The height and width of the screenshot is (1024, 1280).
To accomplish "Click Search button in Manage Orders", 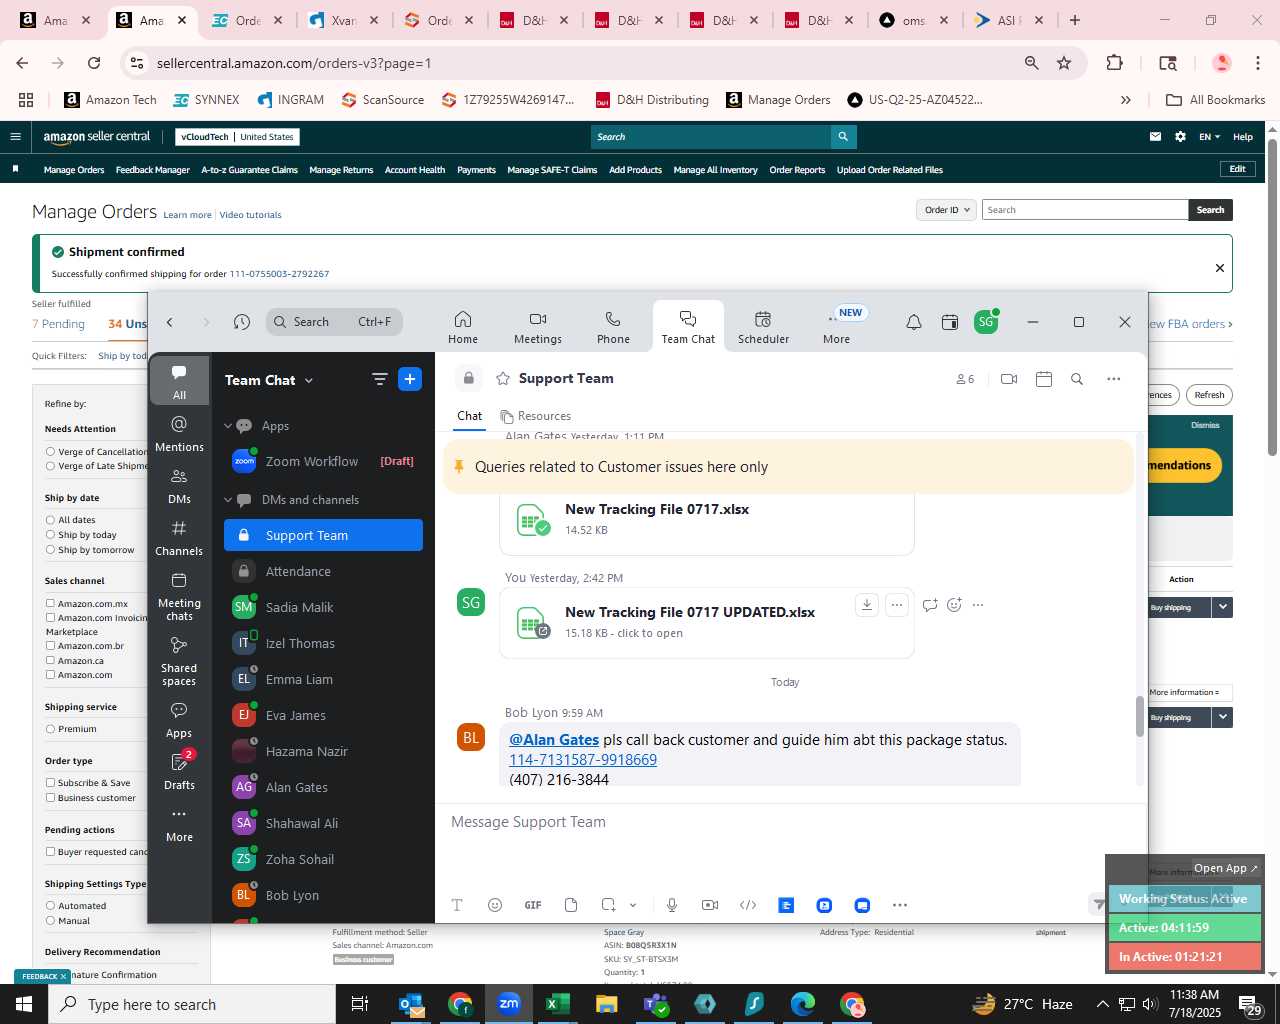I will [1210, 210].
